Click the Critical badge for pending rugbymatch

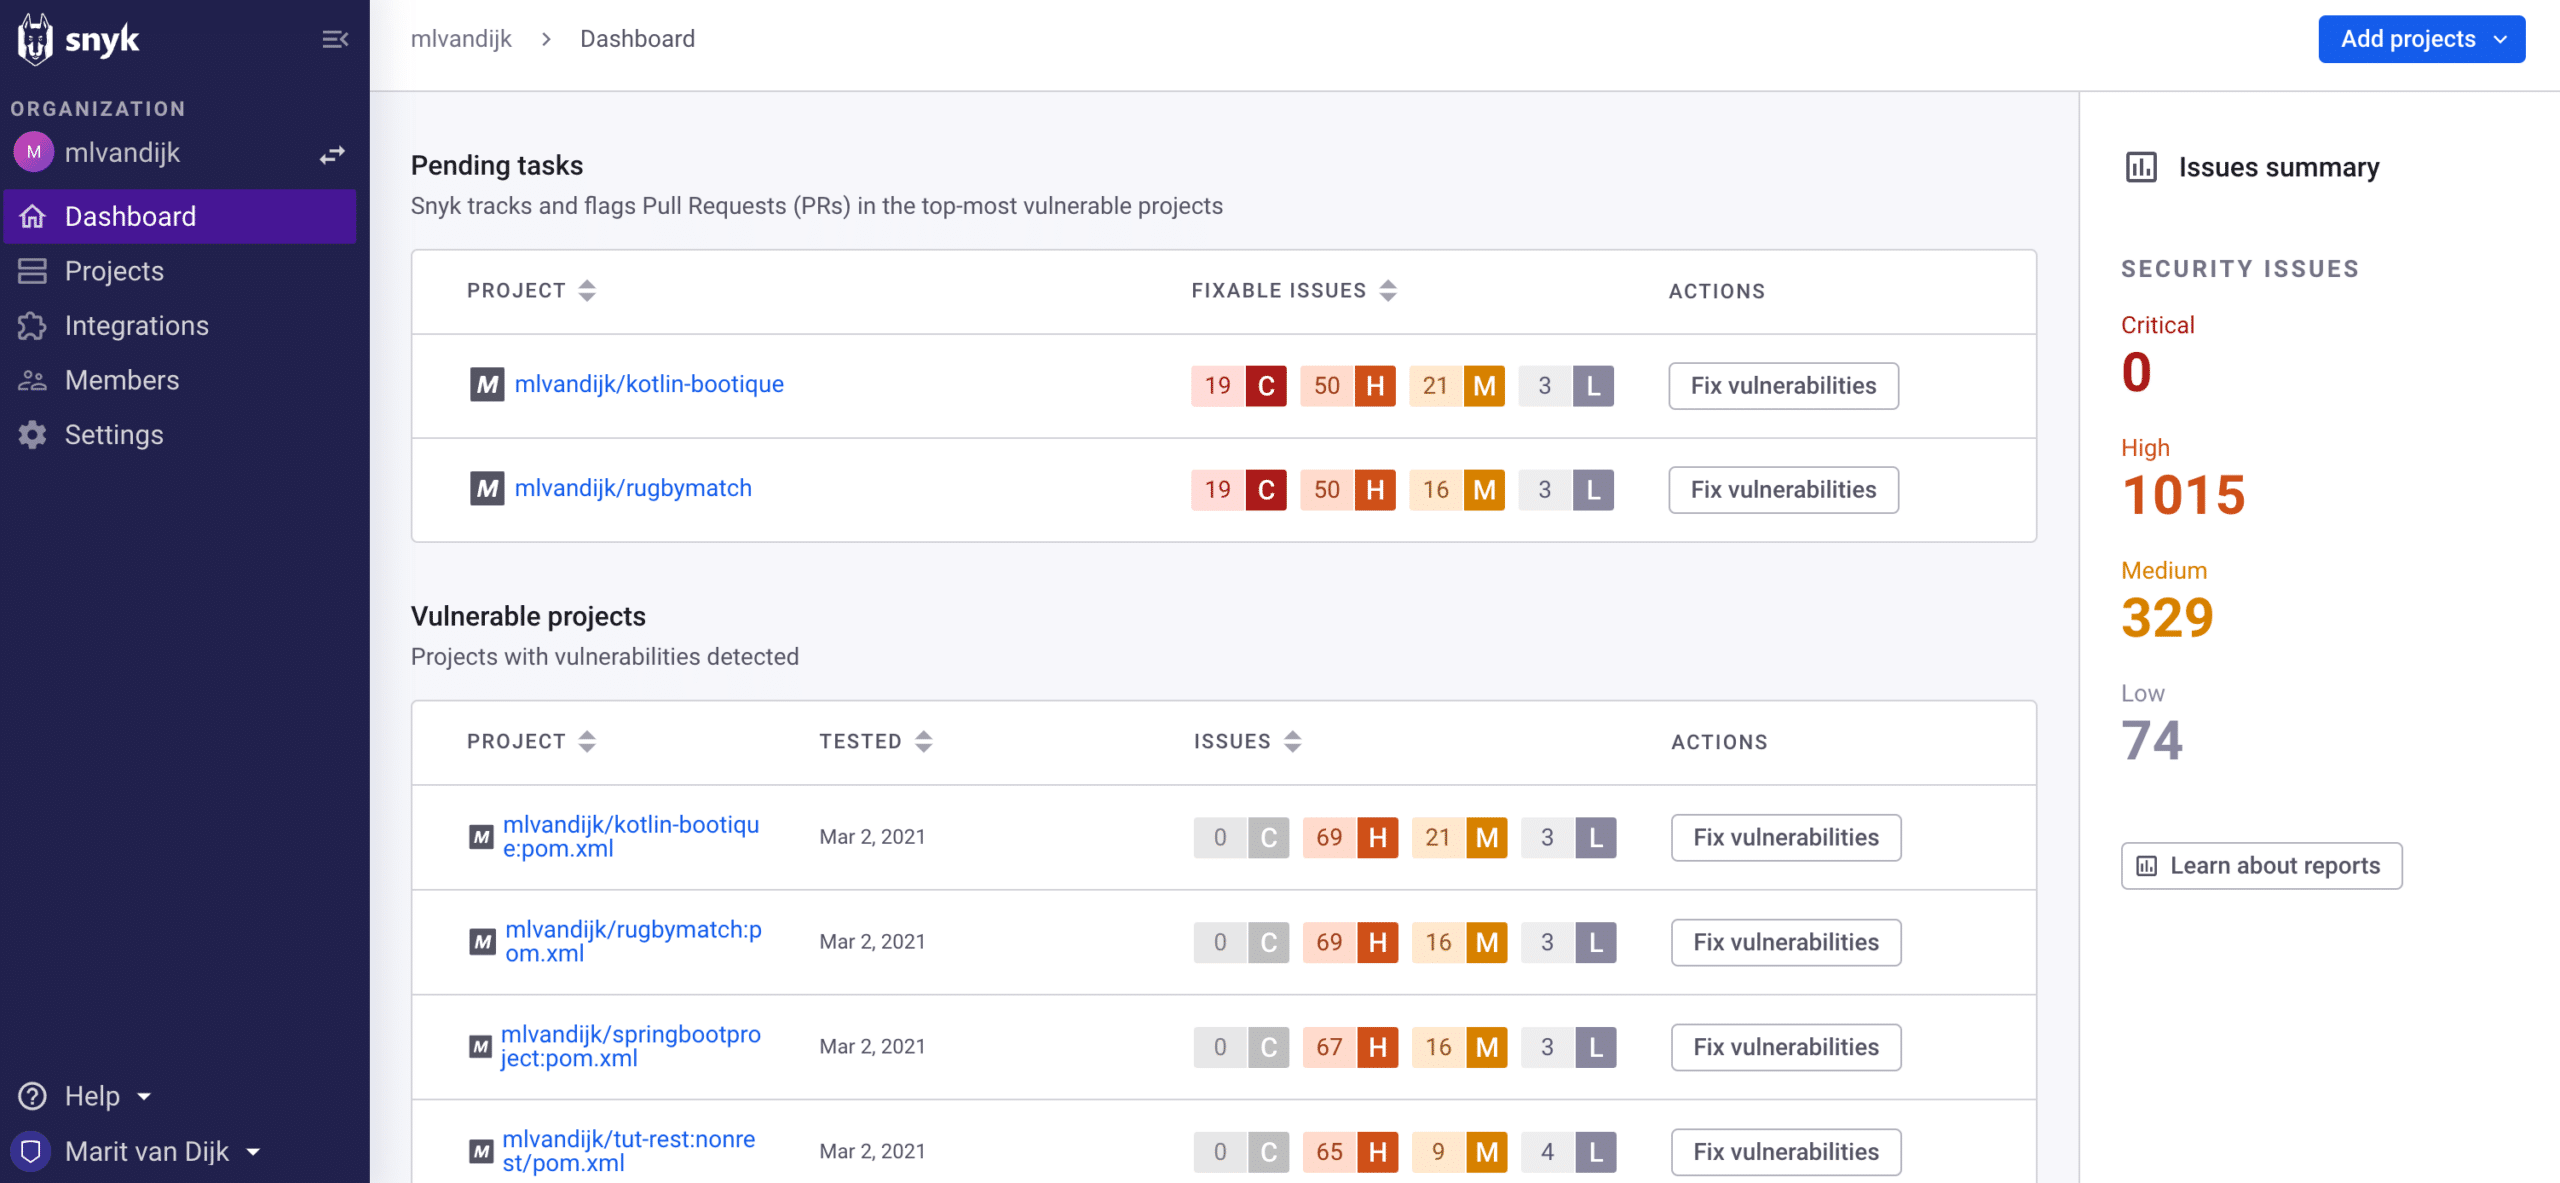[x=1238, y=490]
